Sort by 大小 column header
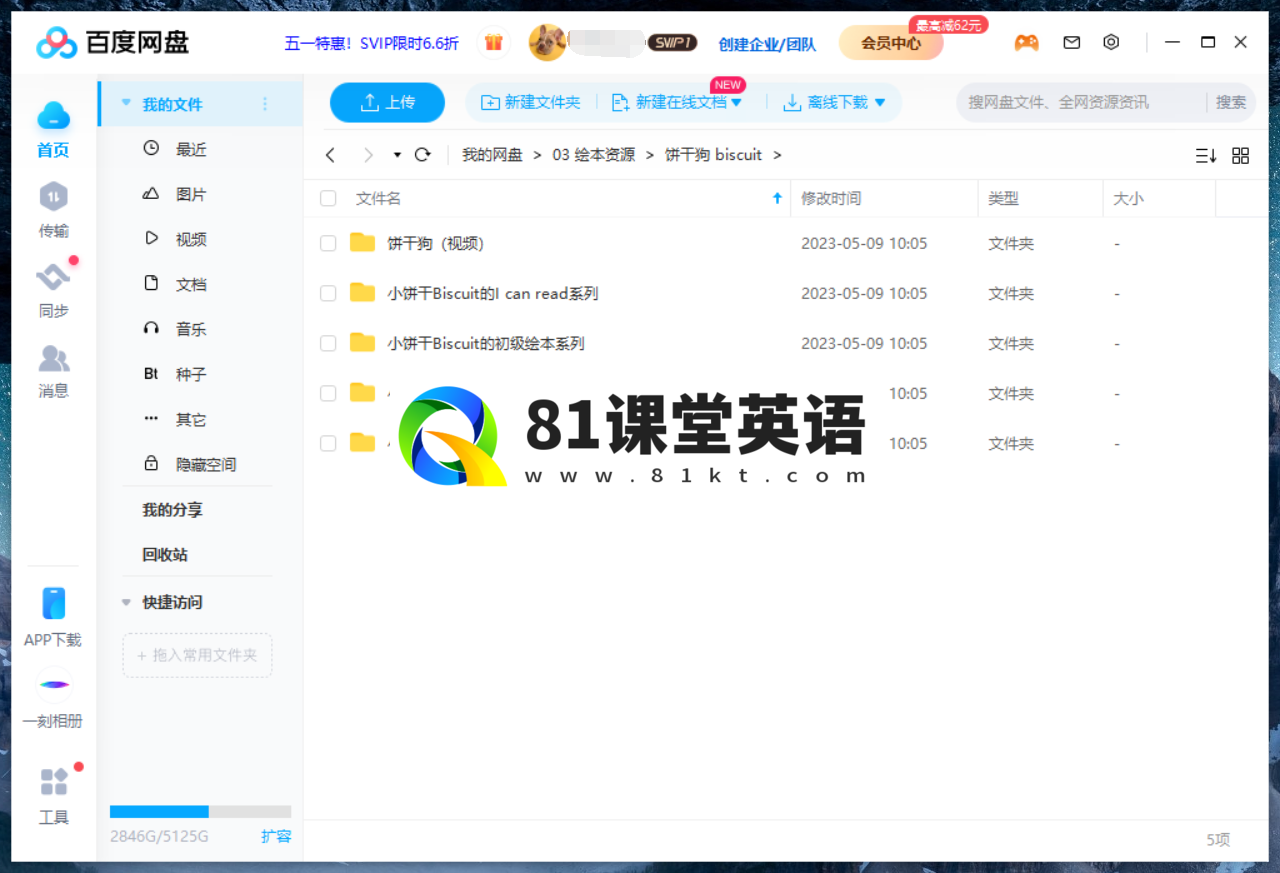The height and width of the screenshot is (873, 1280). click(x=1129, y=198)
